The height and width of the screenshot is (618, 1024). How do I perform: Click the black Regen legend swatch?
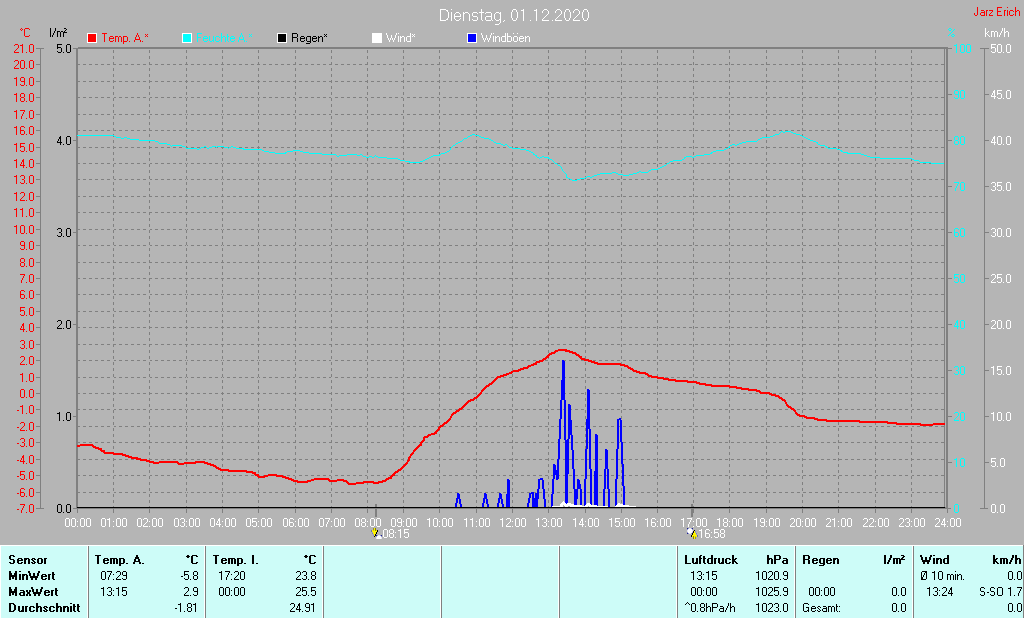point(282,38)
